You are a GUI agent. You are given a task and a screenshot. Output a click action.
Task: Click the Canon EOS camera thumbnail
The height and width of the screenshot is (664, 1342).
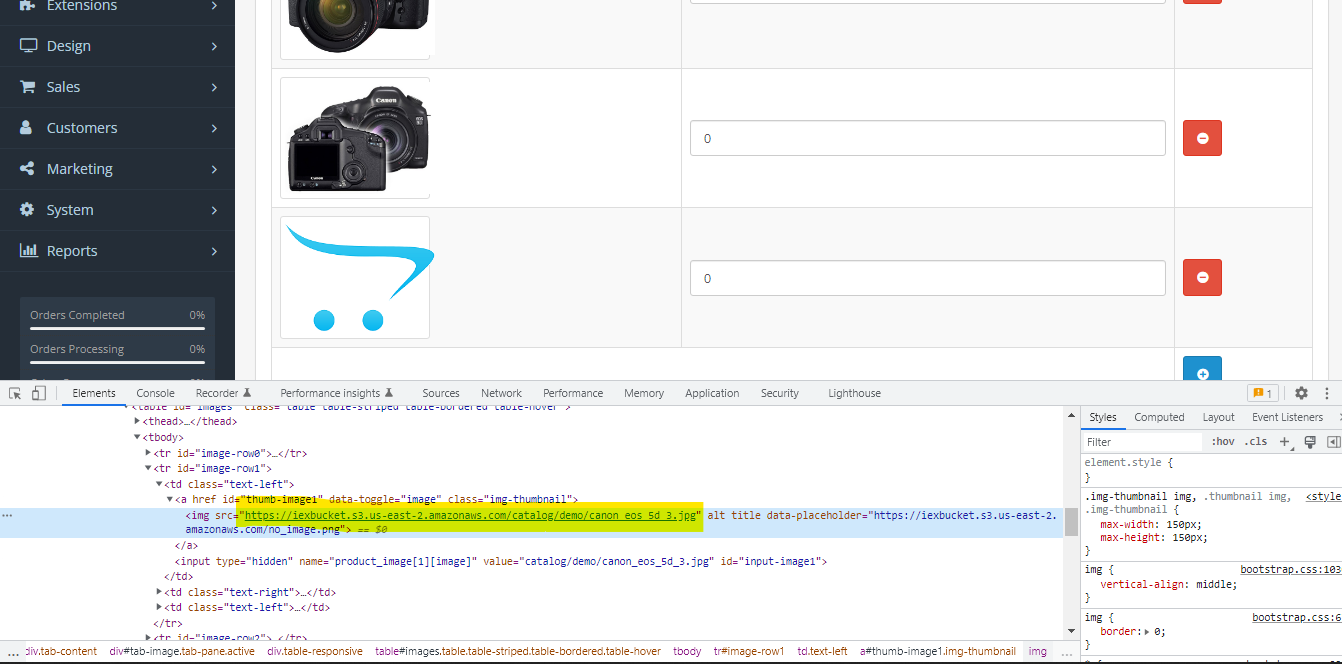point(355,138)
